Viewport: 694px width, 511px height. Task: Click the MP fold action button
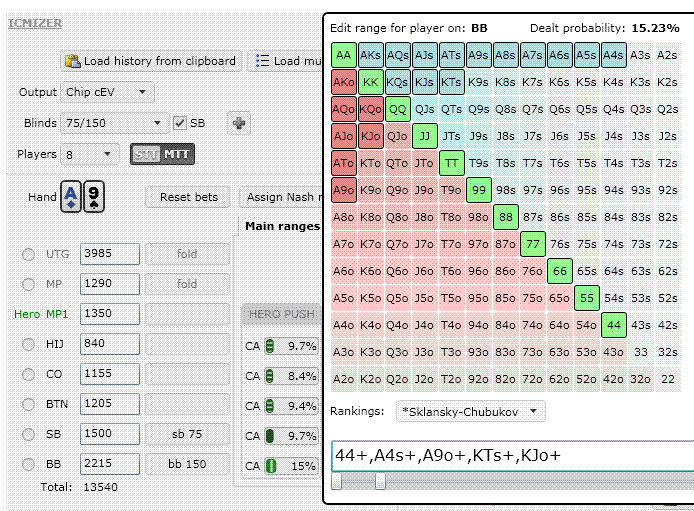(187, 284)
